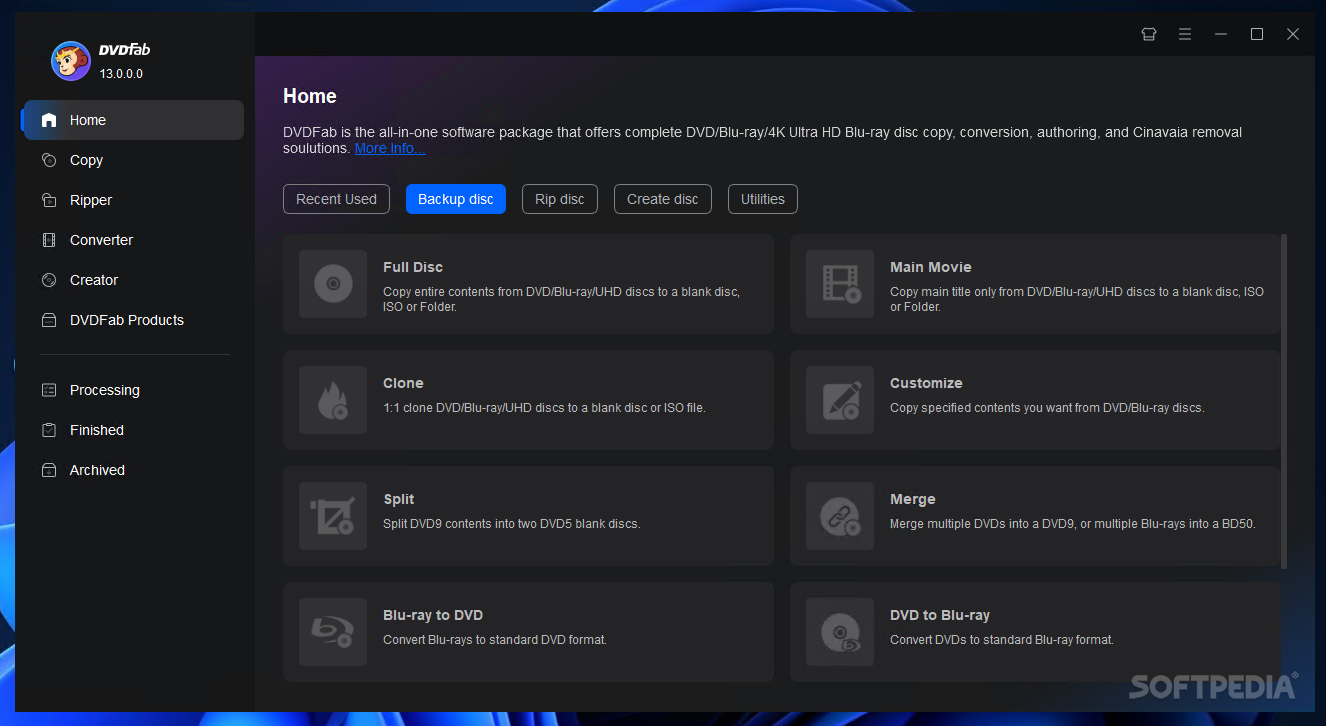The height and width of the screenshot is (726, 1326).
Task: Click the Customize pencil icon
Action: tap(840, 400)
